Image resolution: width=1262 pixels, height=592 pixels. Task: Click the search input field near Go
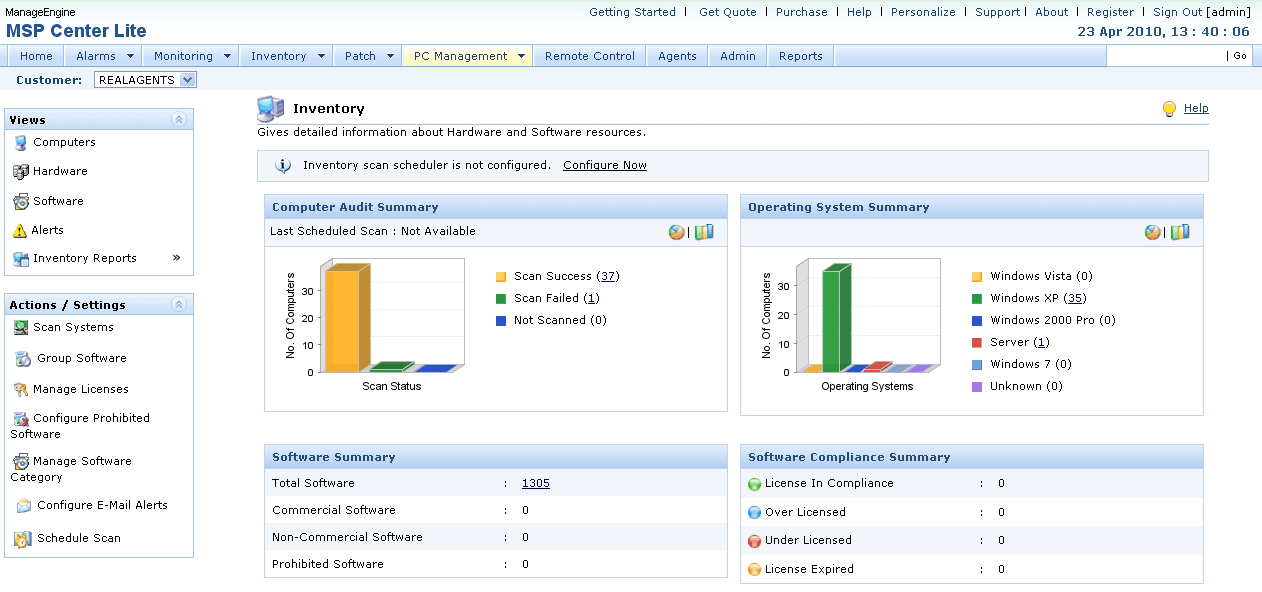[1164, 56]
